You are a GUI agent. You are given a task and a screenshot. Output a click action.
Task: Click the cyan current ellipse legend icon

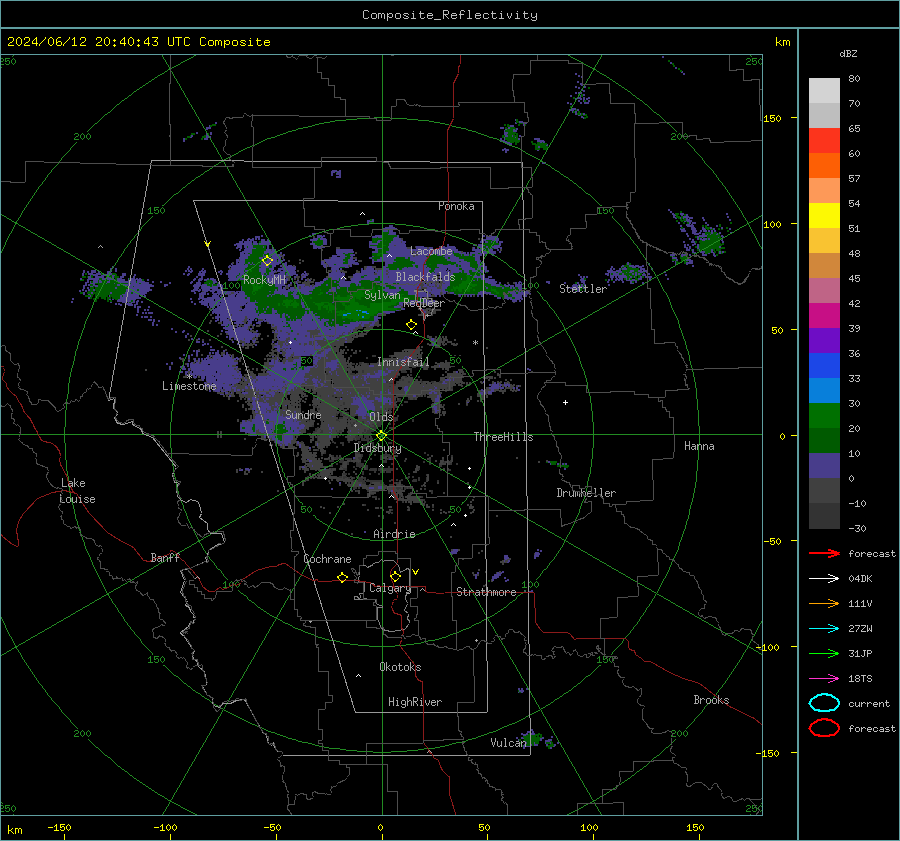(x=824, y=703)
